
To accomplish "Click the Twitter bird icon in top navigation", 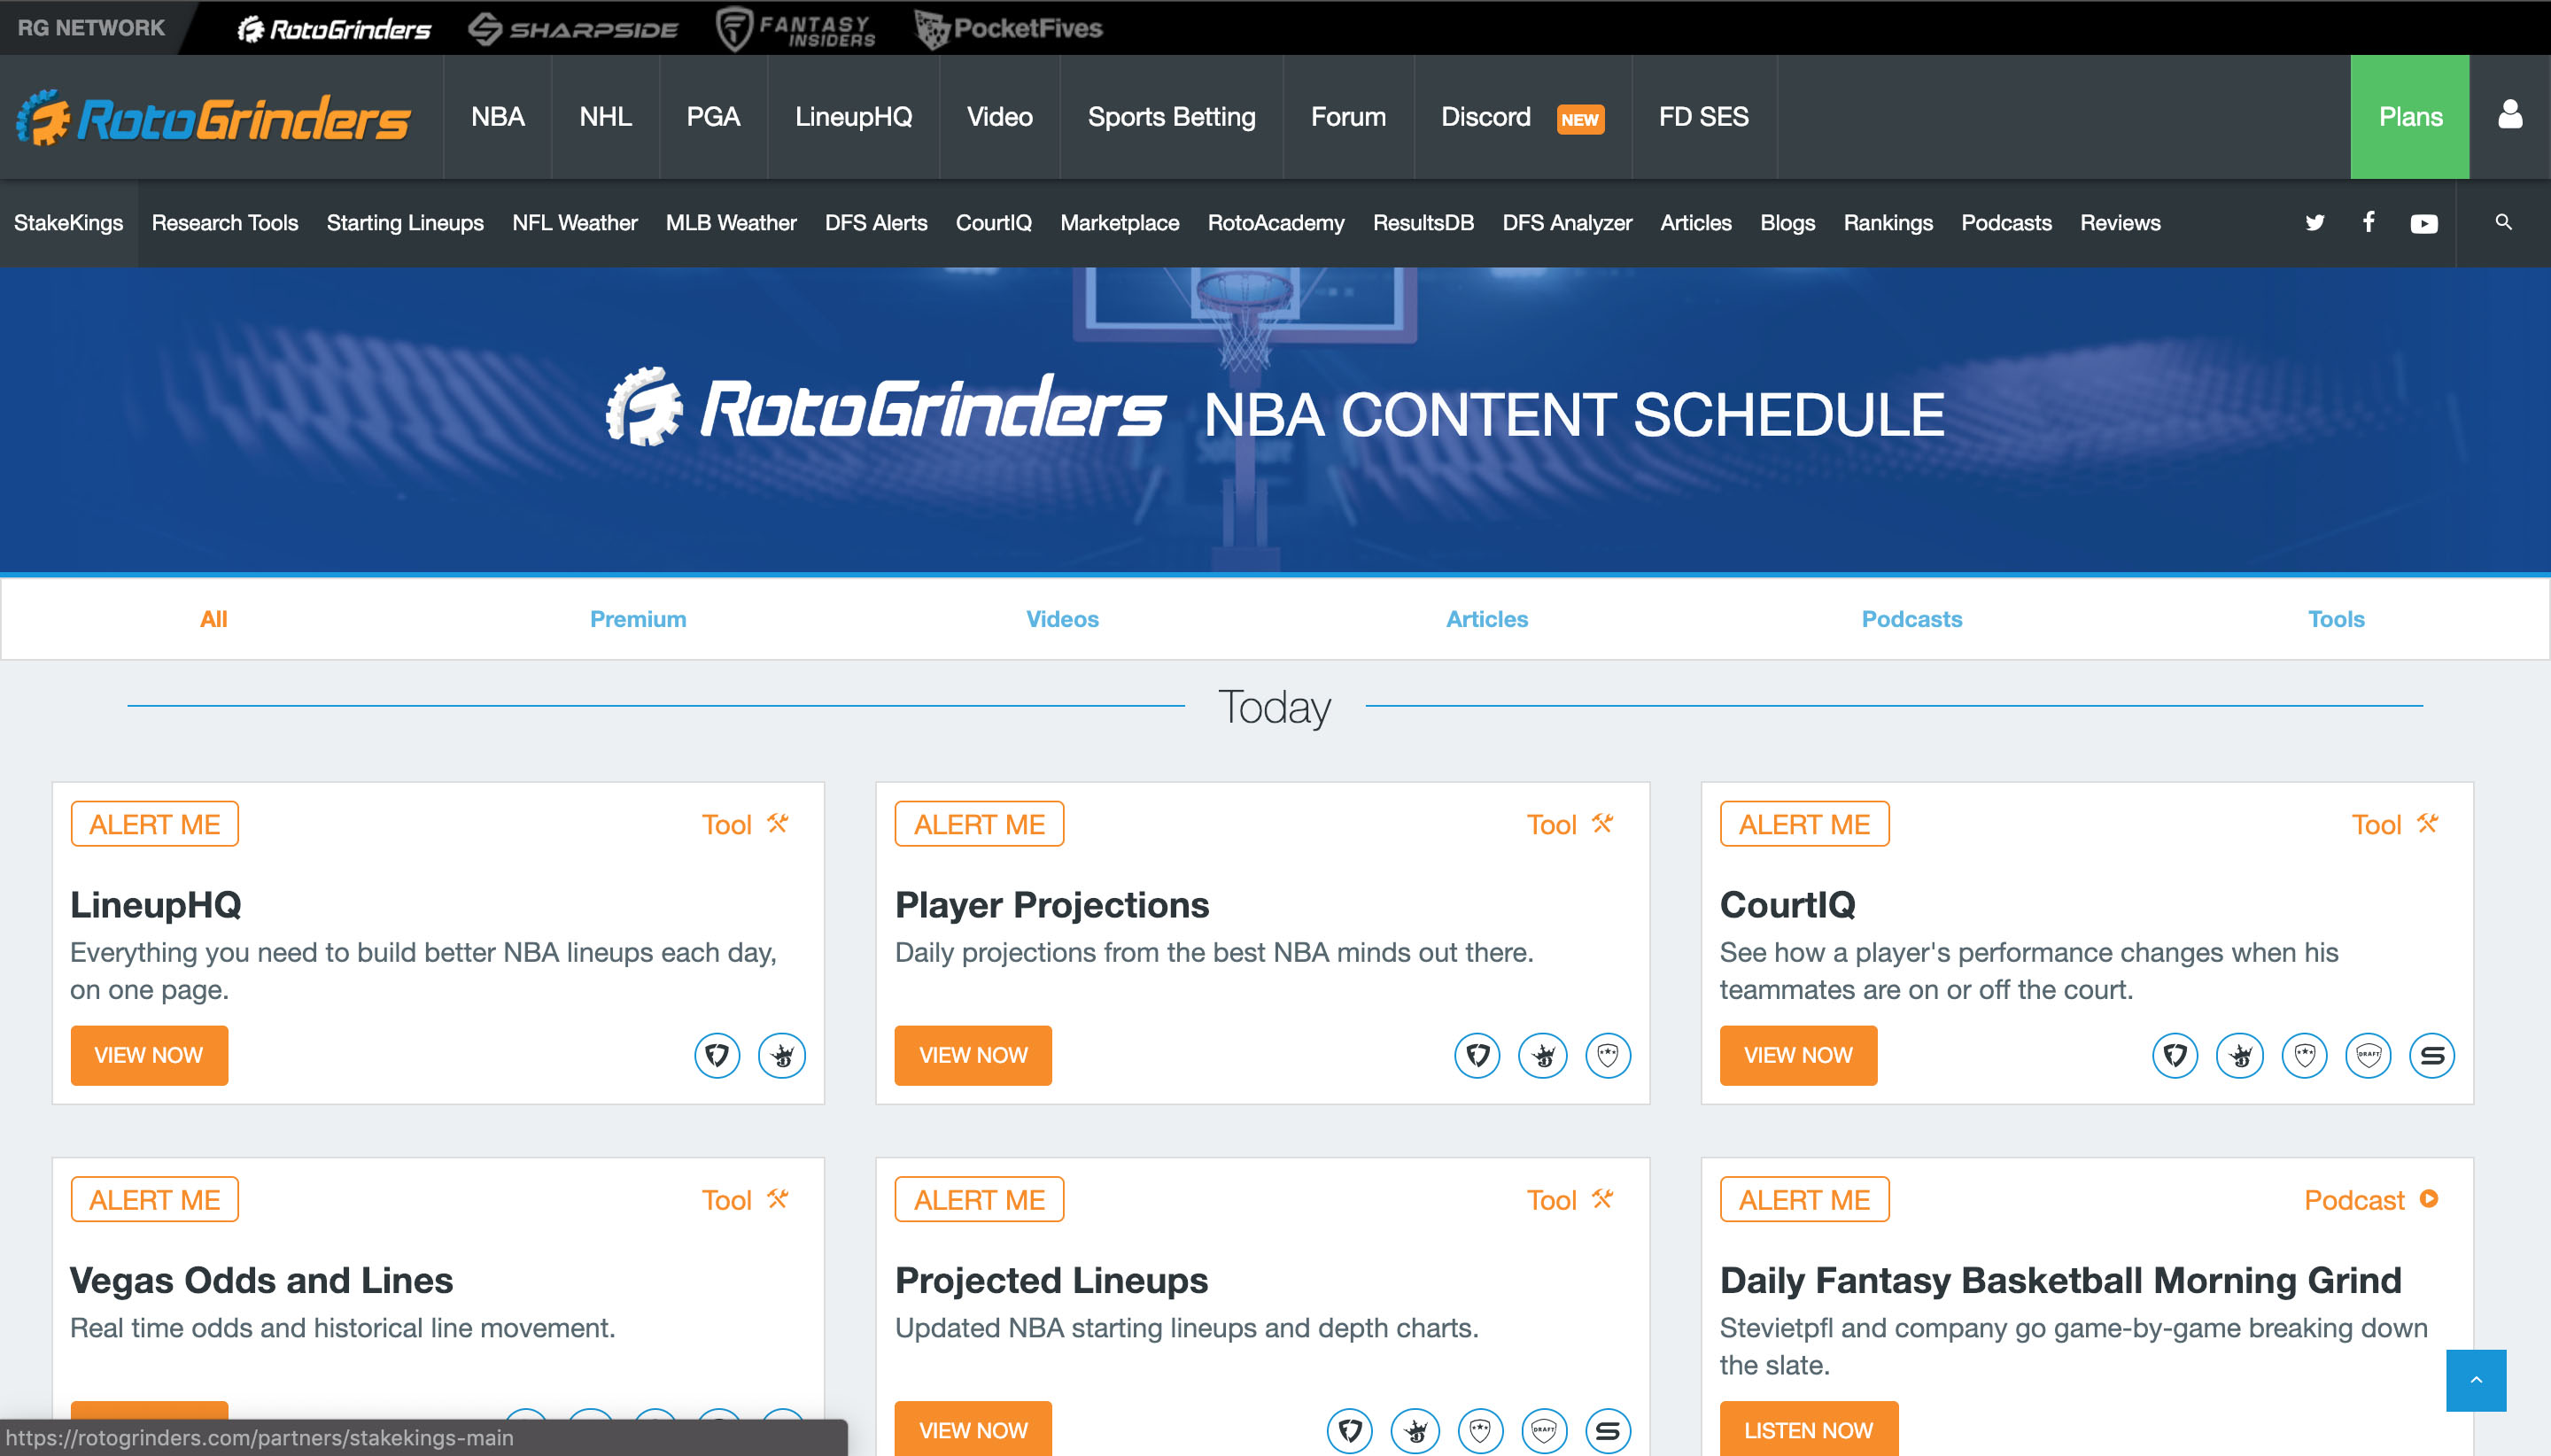I will pyautogui.click(x=2315, y=222).
